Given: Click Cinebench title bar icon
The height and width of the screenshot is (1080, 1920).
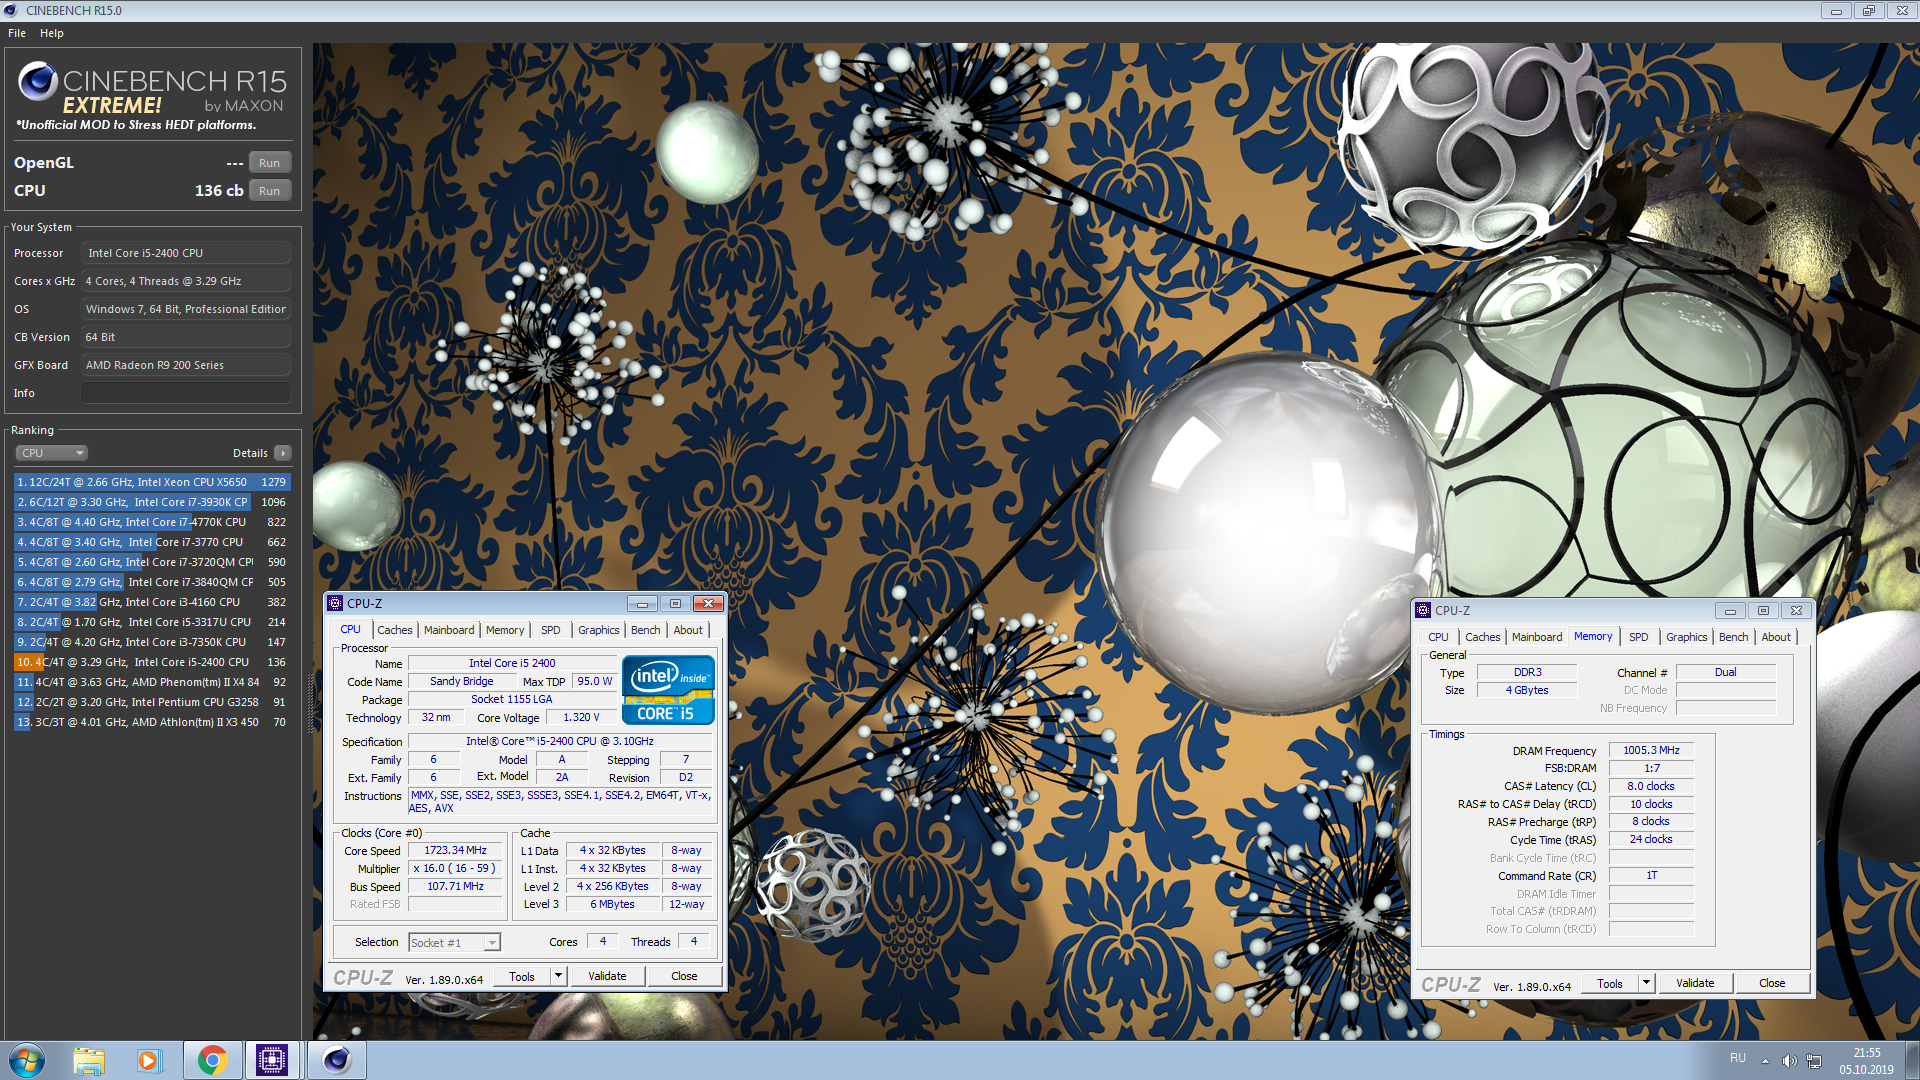Looking at the screenshot, I should tap(11, 10).
